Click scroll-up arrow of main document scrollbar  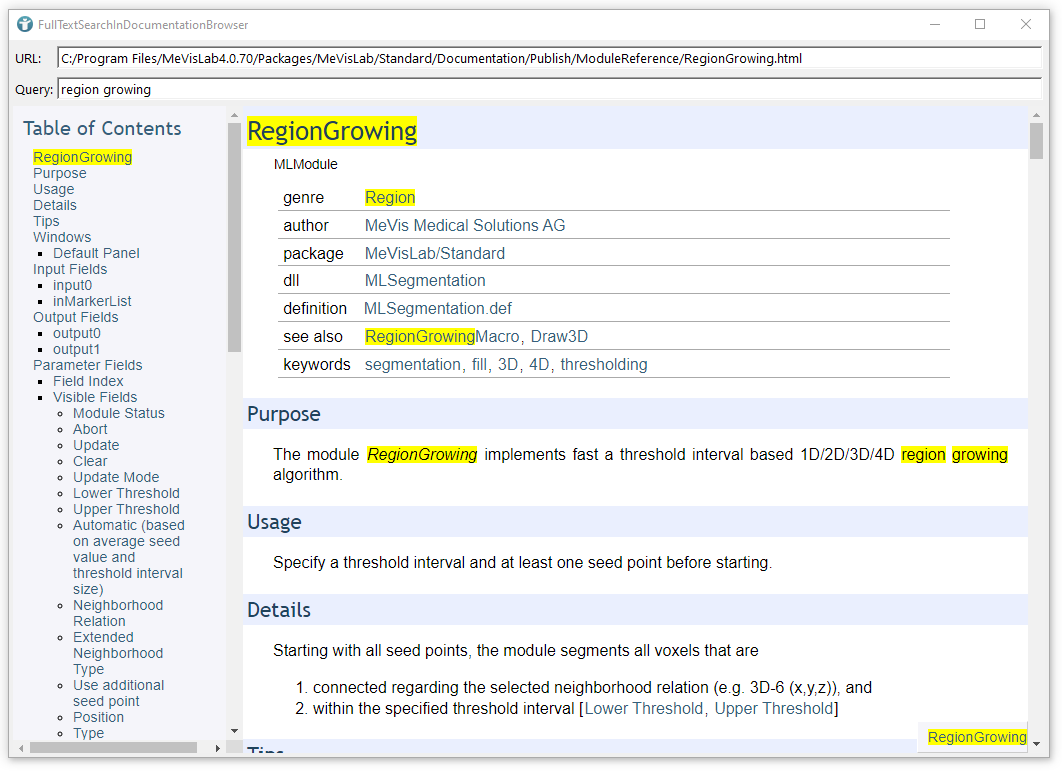coord(1036,115)
